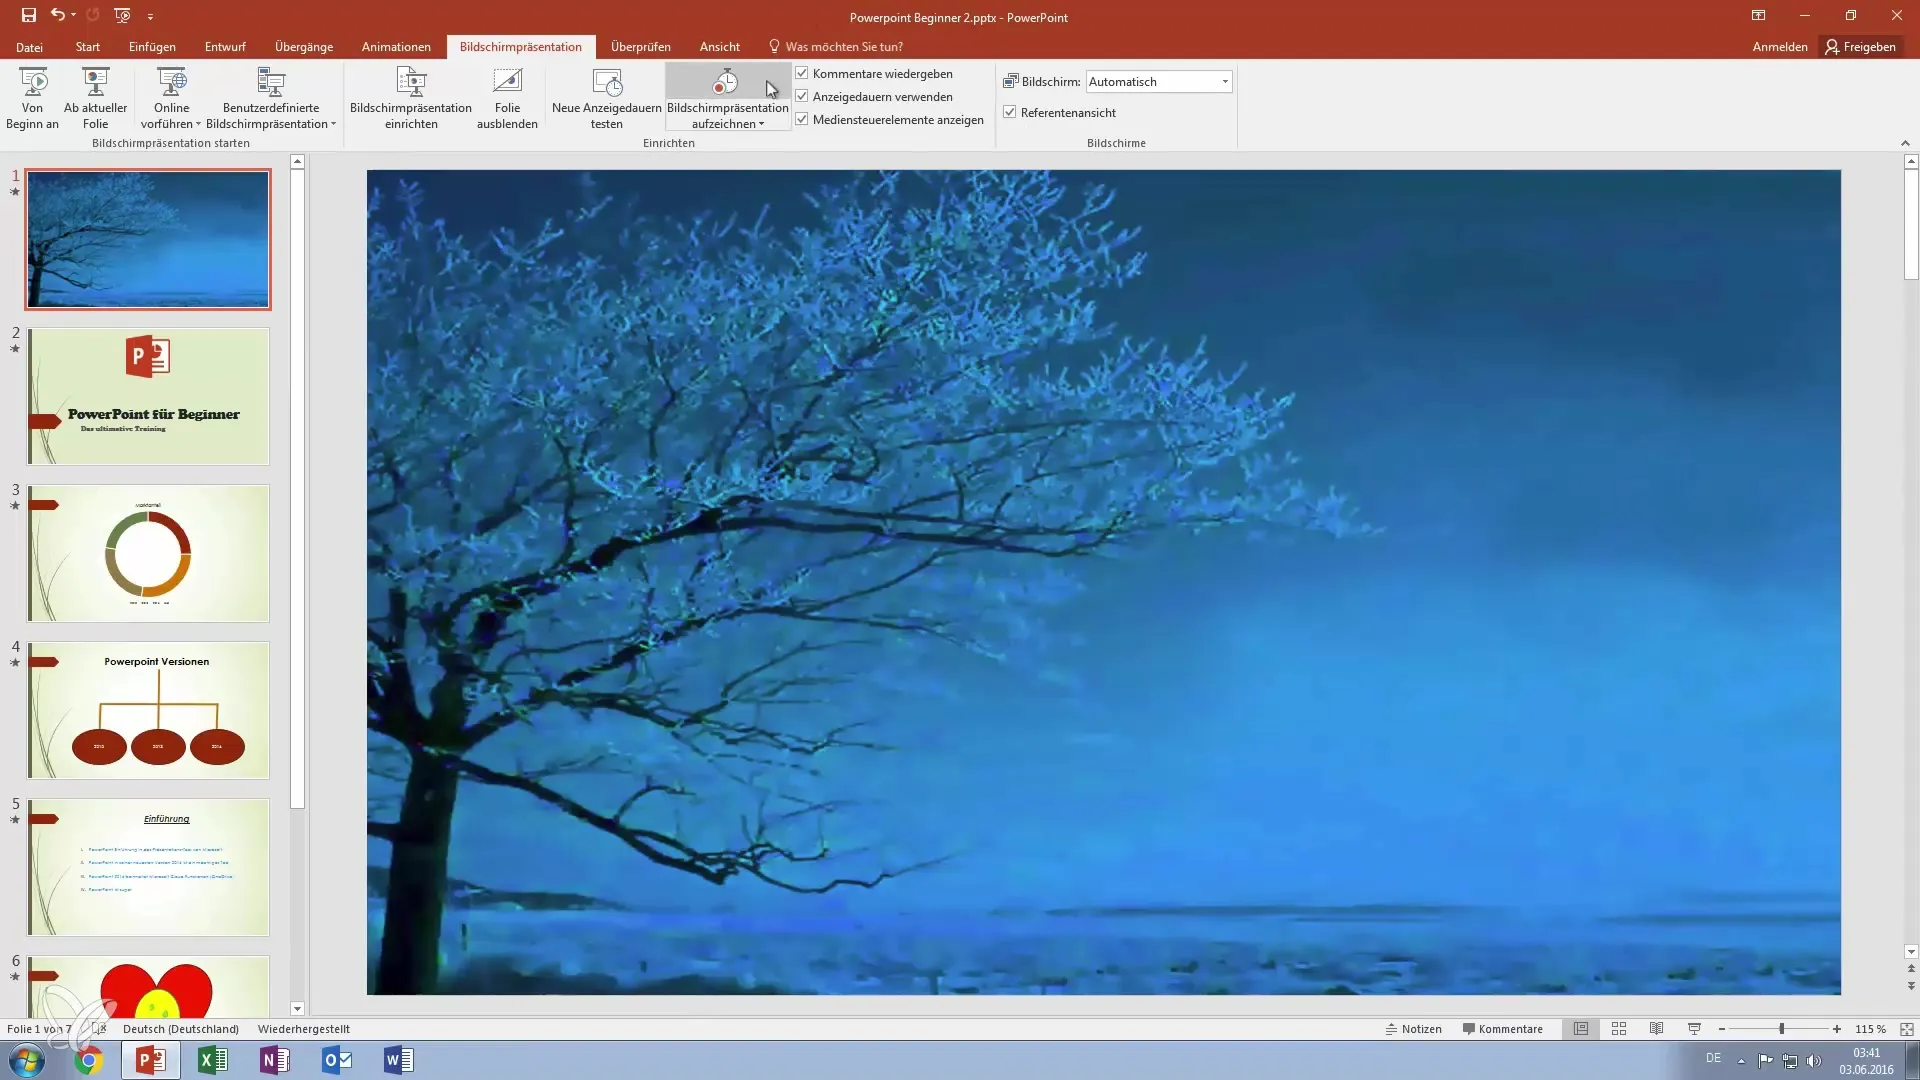1920x1080 pixels.
Task: Click Was möchten Sie tun search field
Action: 843,47
